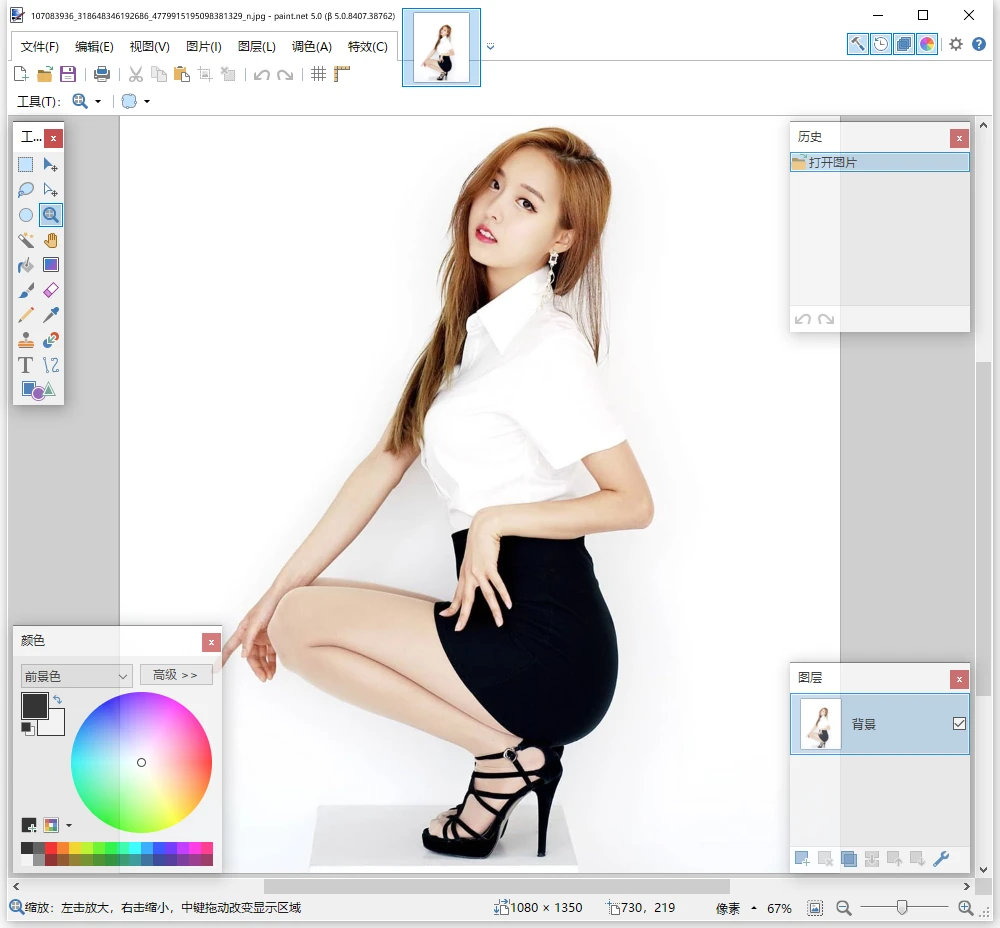This screenshot has height=928, width=1000.
Task: Click the 高级 >> button
Action: [176, 676]
